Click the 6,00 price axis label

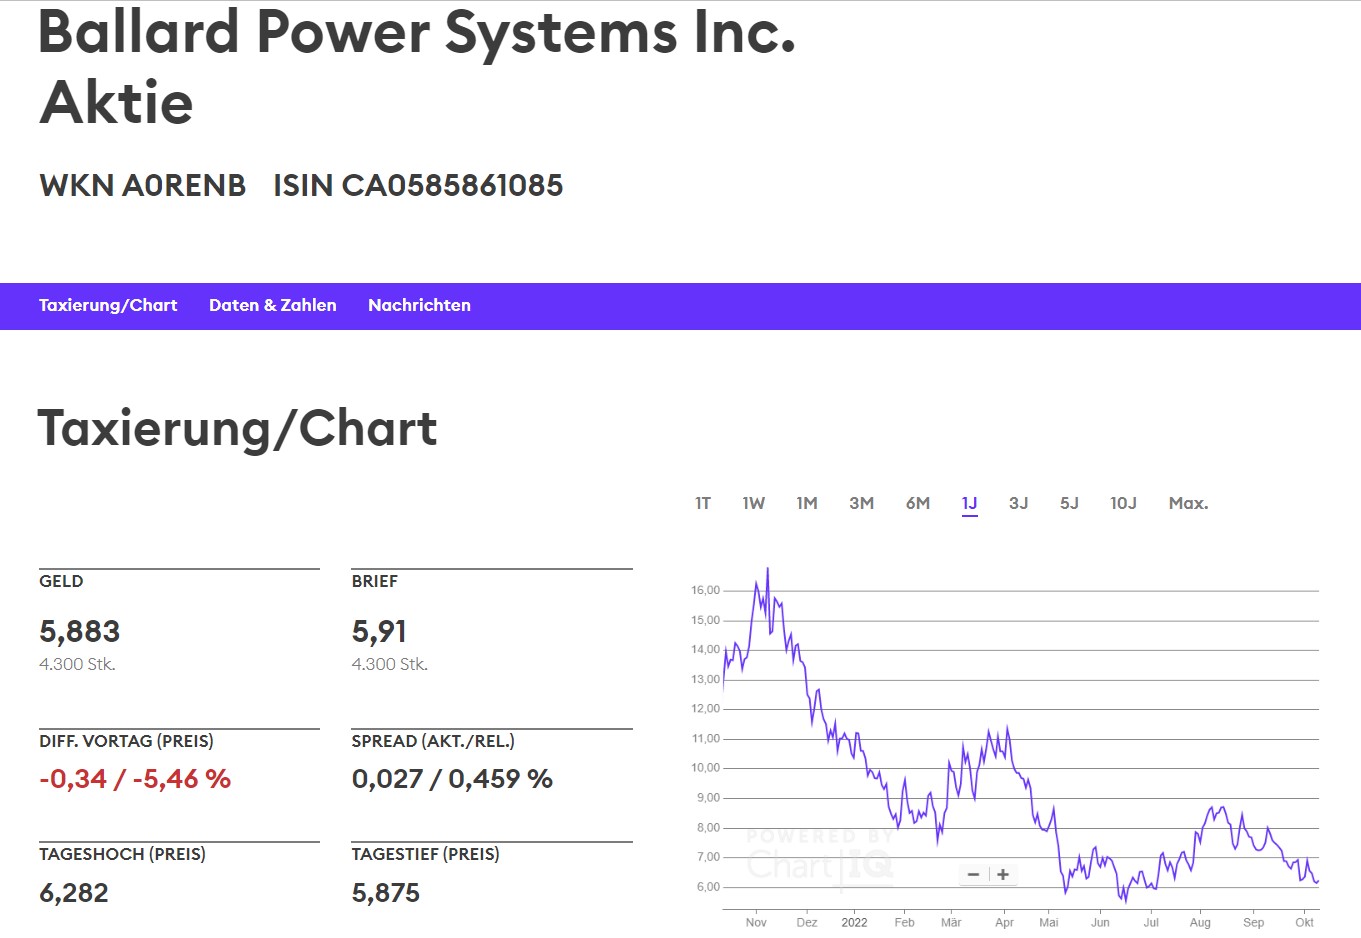(706, 888)
